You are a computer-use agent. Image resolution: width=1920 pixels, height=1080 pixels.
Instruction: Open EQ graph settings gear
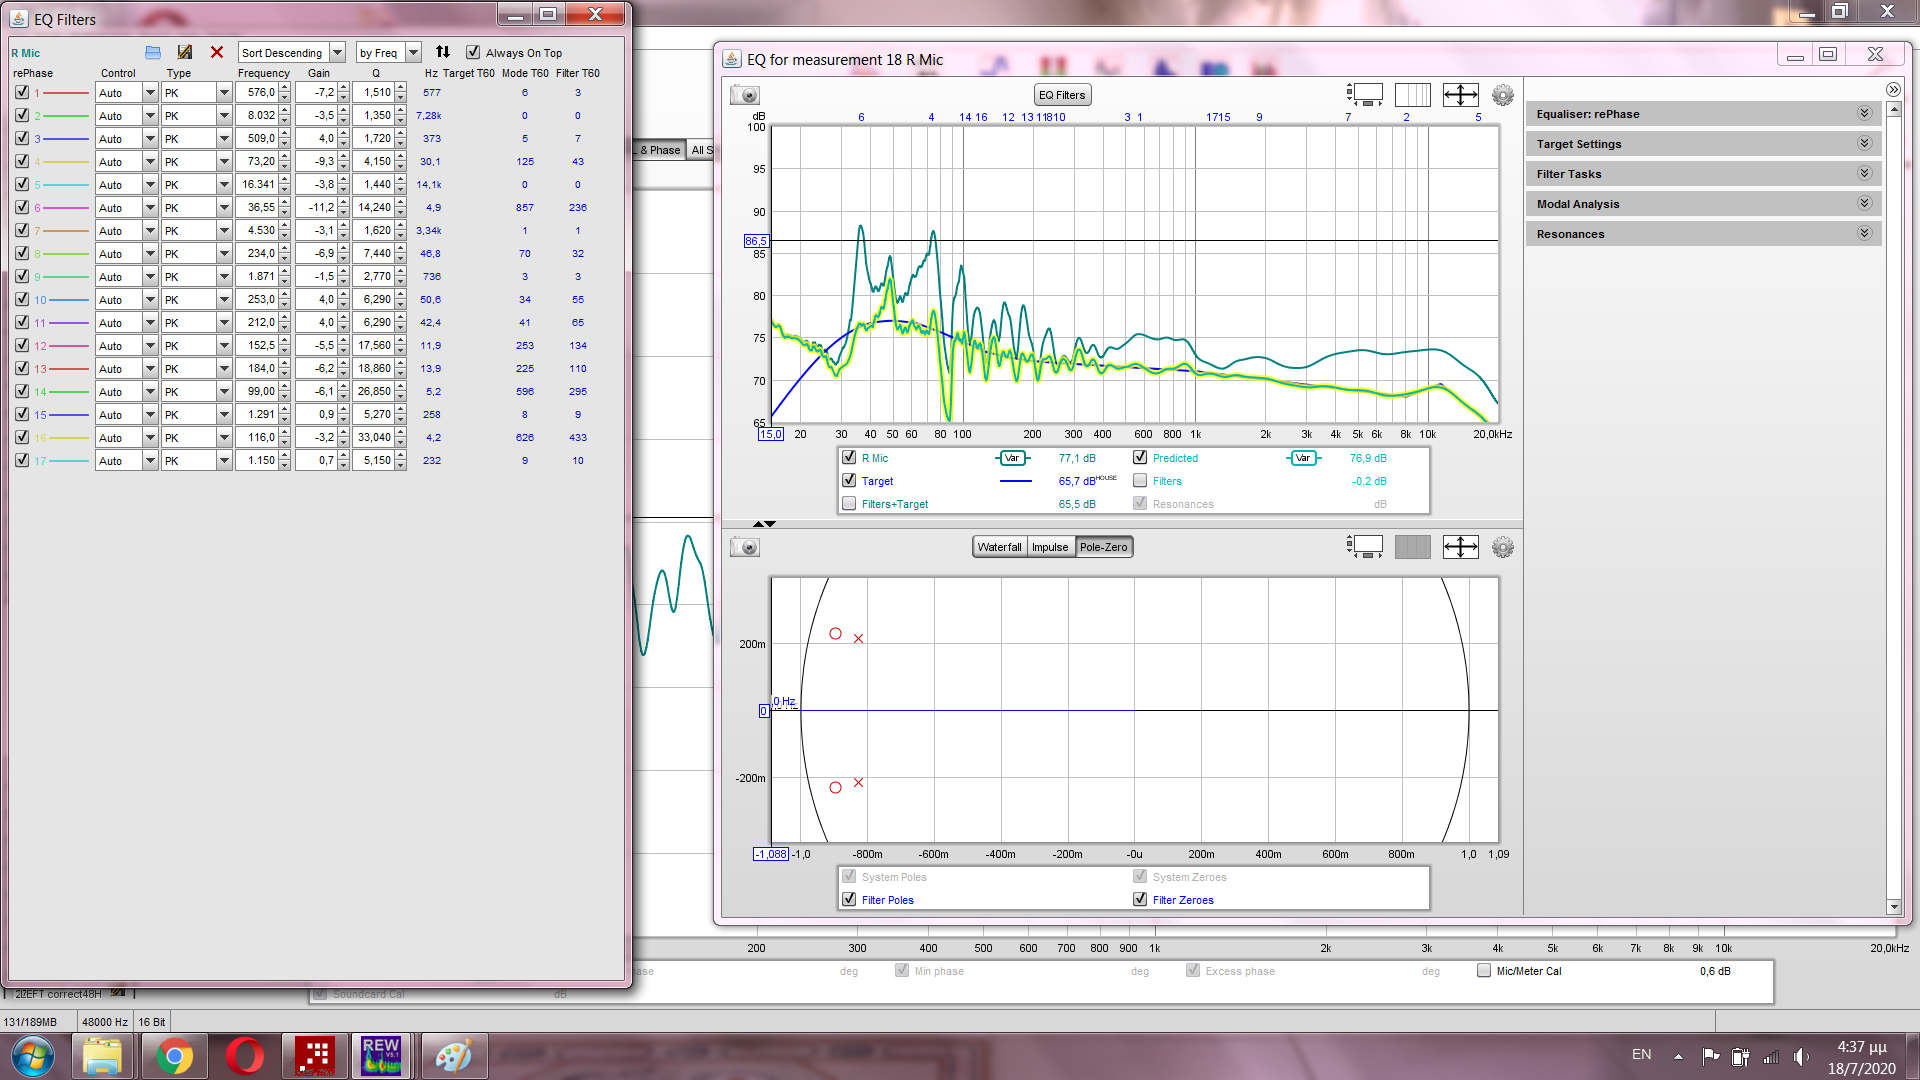(1503, 95)
